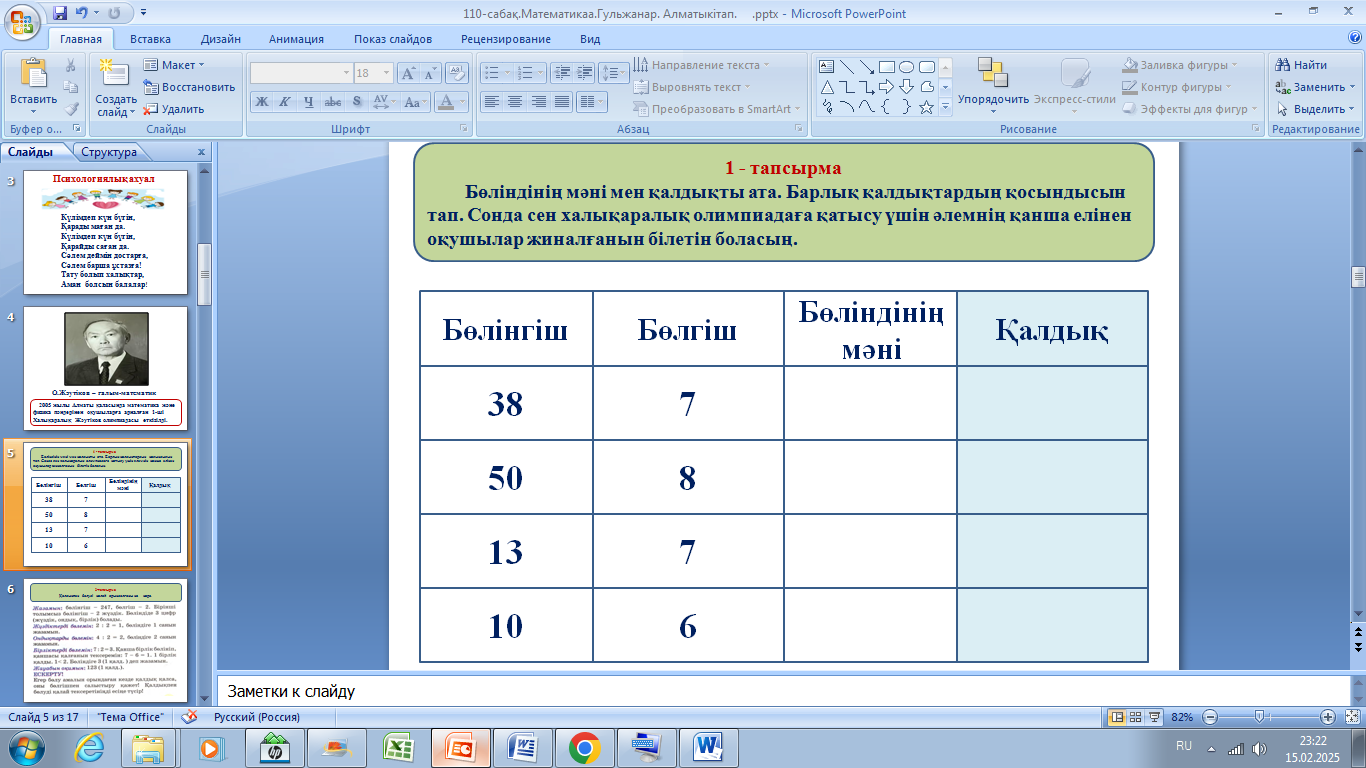Cut the selection with the scissors icon
The image size is (1366, 768).
[x=71, y=65]
